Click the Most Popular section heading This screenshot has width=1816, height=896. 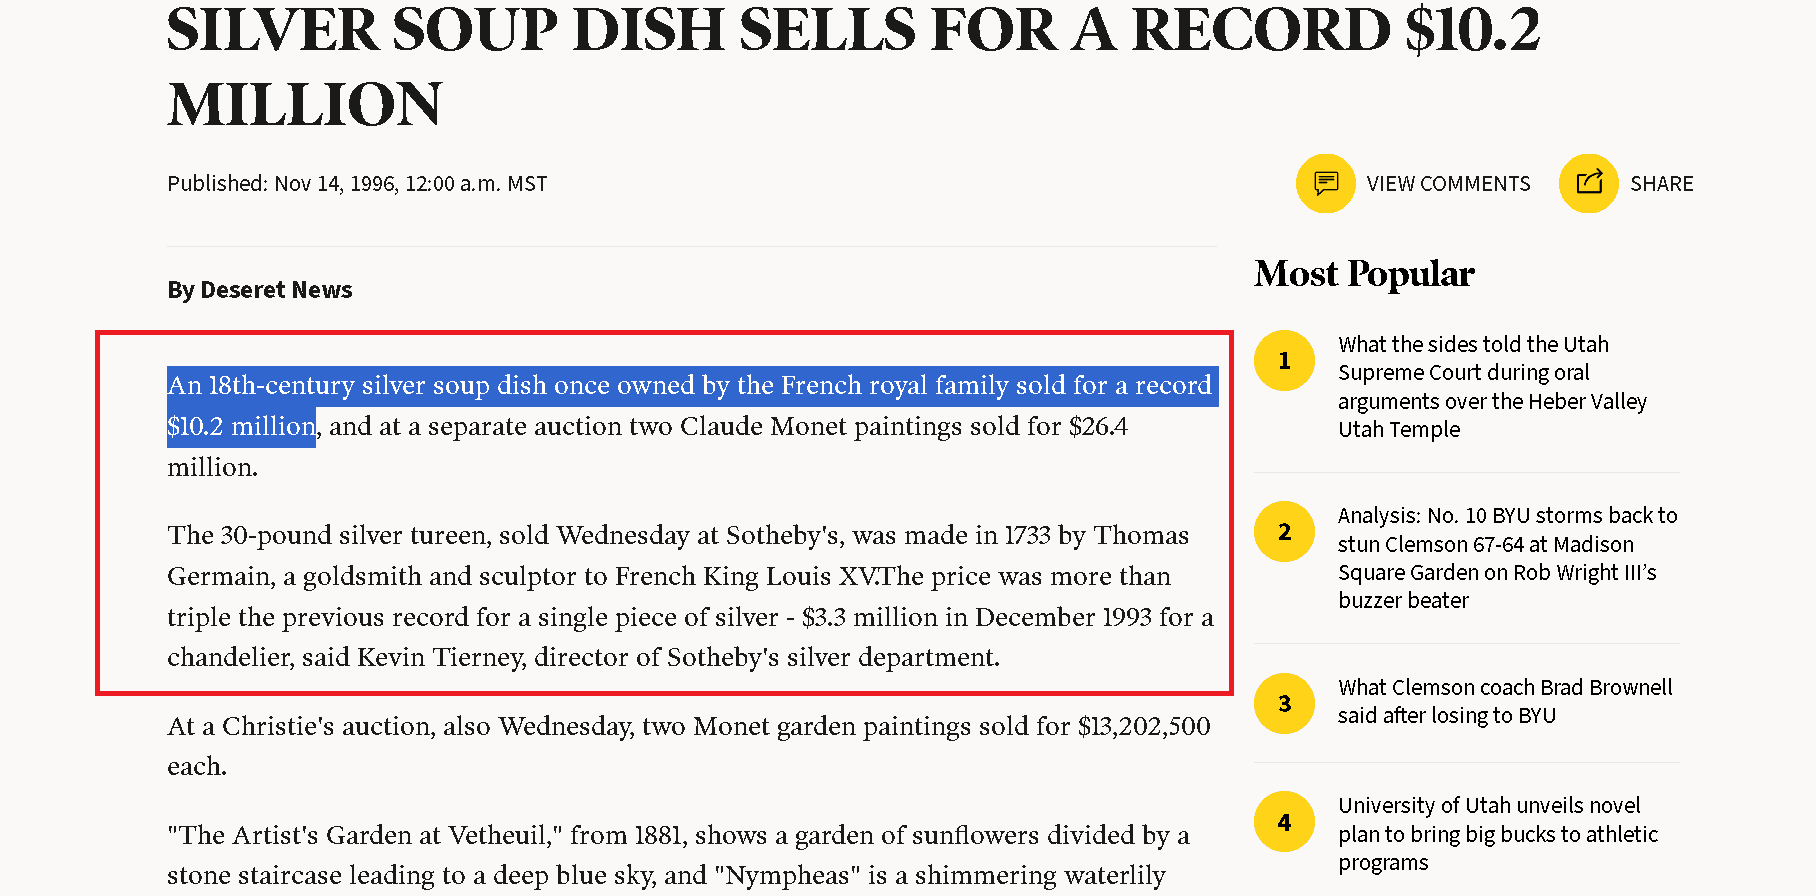click(x=1364, y=273)
